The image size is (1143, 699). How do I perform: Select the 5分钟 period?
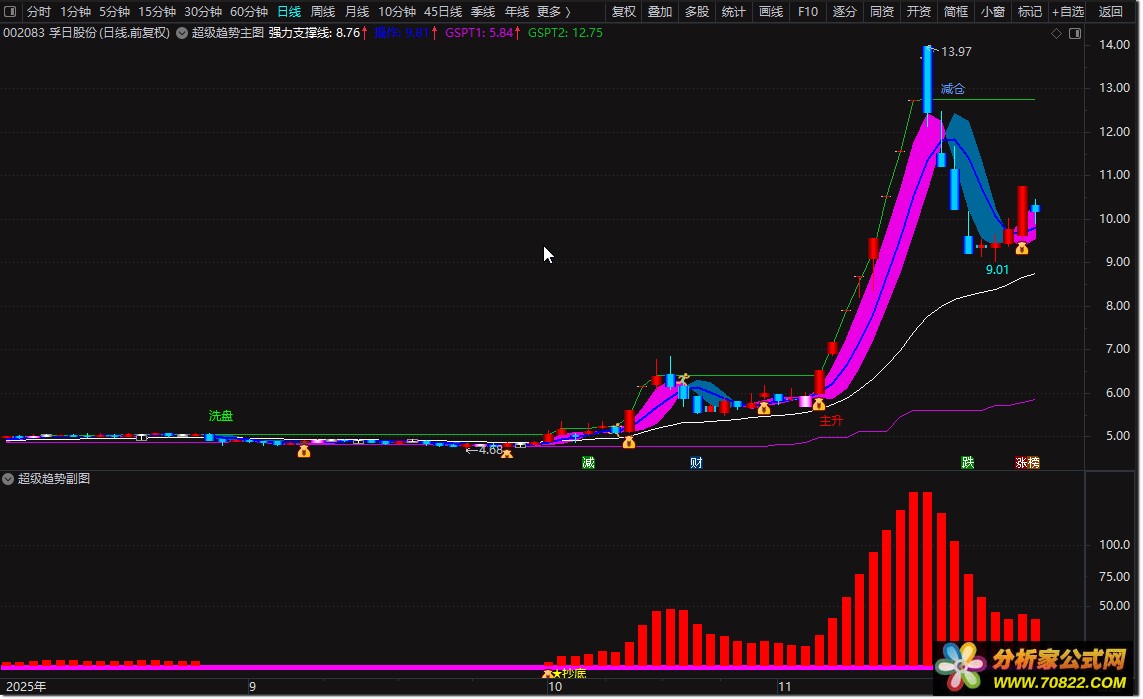pos(114,12)
